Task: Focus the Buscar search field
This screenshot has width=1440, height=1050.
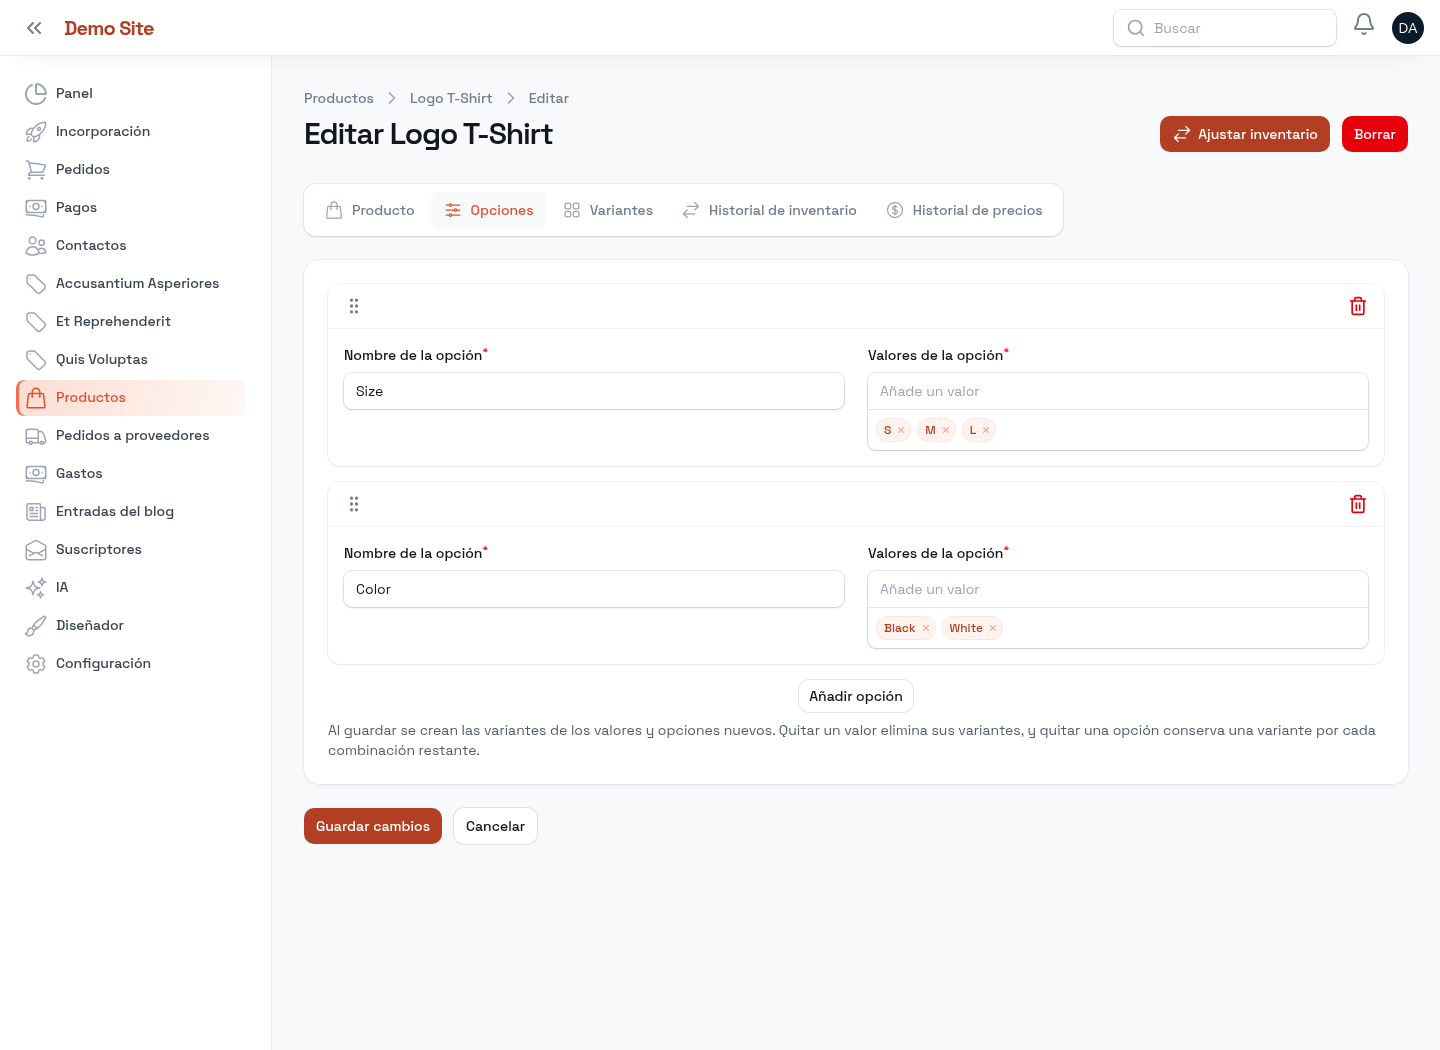Action: [x=1225, y=28]
